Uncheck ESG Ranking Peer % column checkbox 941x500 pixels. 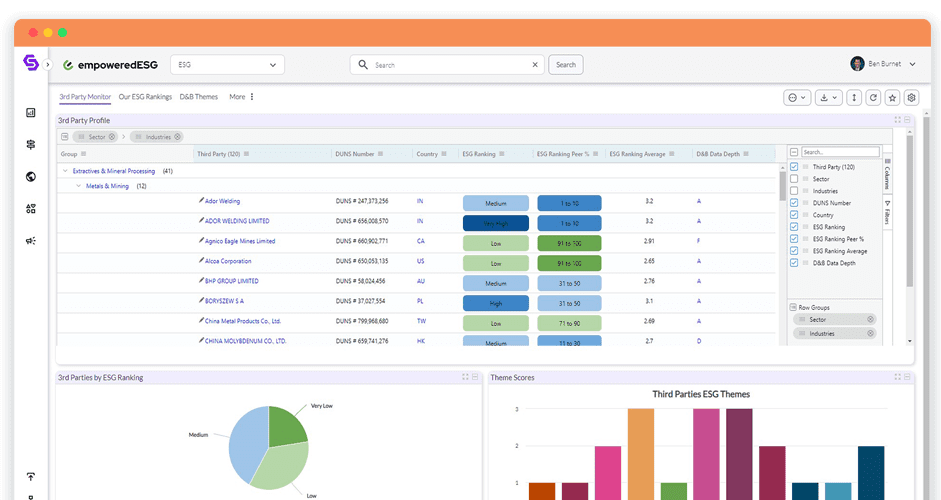794,239
